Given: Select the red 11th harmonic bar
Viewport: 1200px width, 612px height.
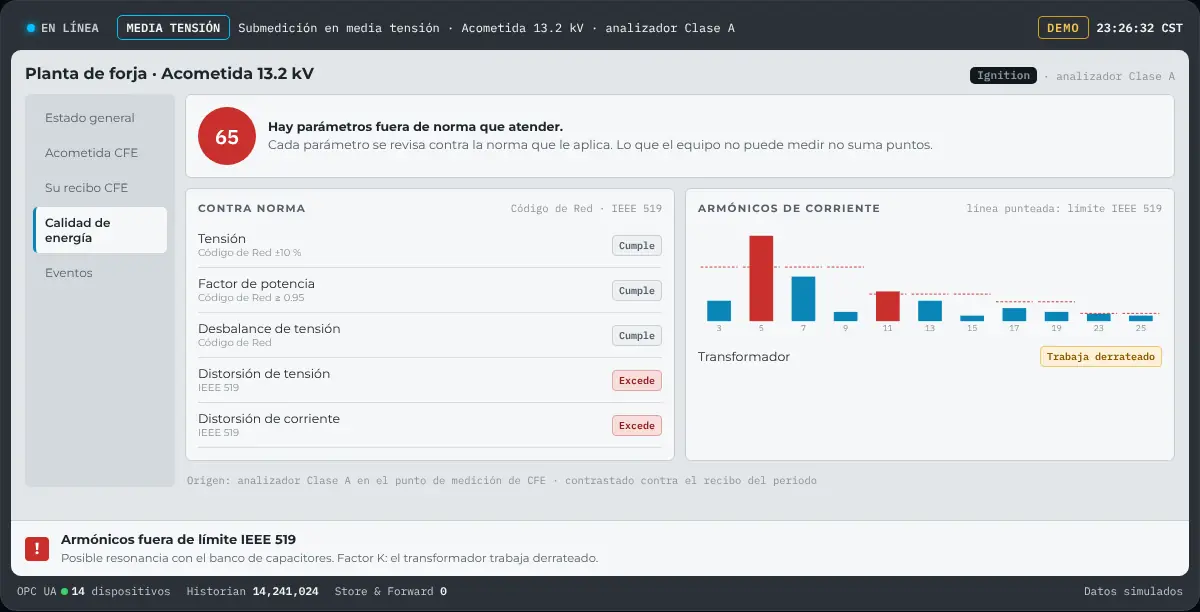Looking at the screenshot, I should (x=887, y=306).
